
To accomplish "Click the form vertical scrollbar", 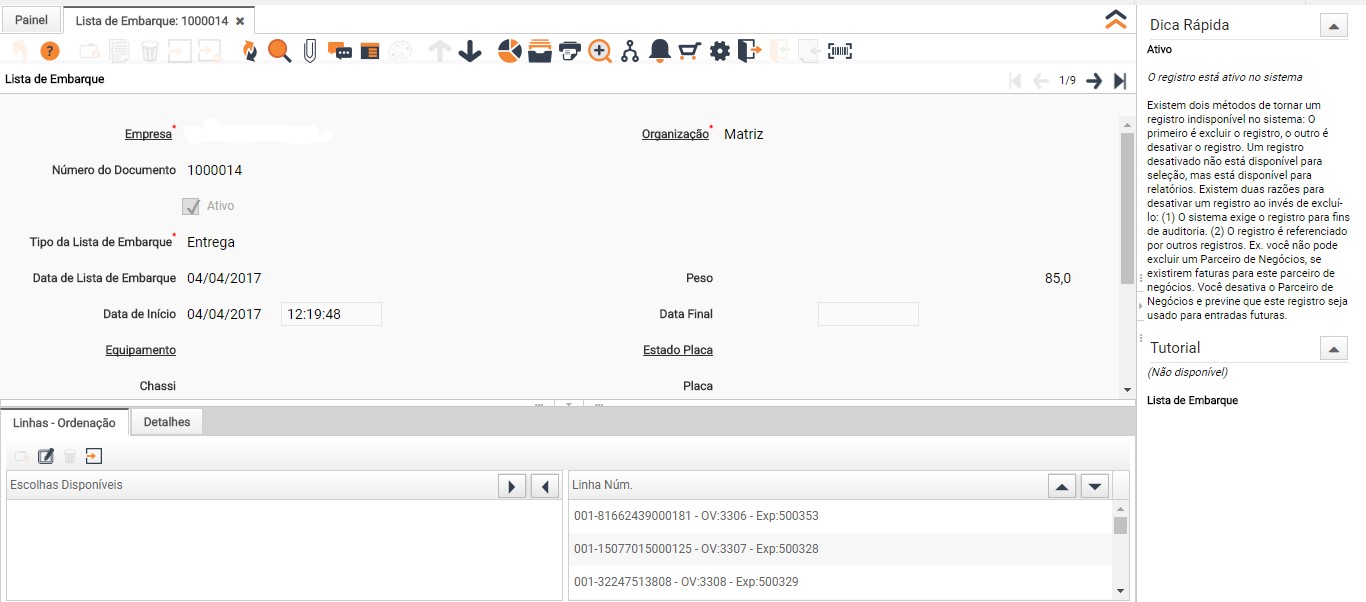I will click(x=1127, y=210).
